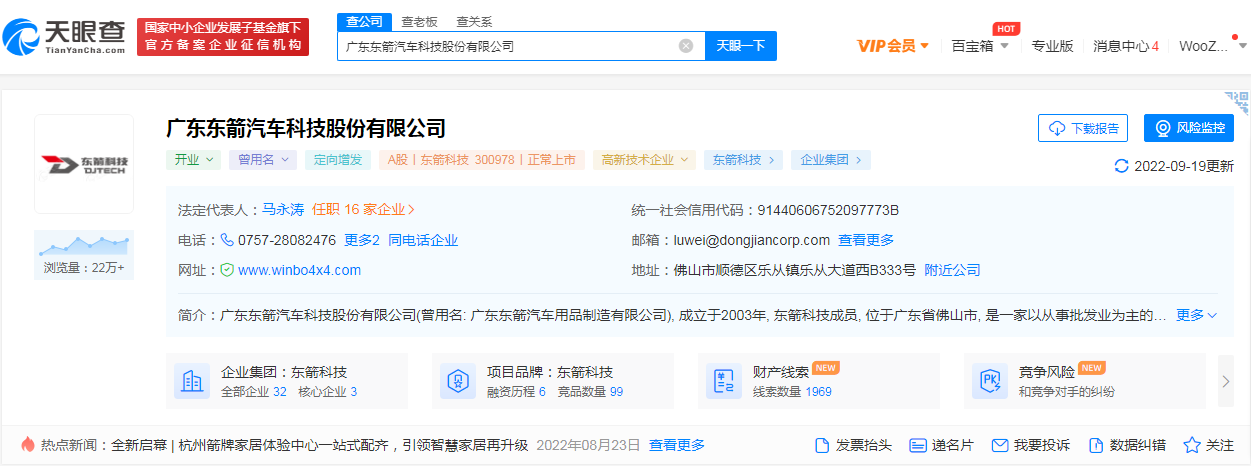Click the 定向增发 tag
The image size is (1251, 466).
[339, 159]
